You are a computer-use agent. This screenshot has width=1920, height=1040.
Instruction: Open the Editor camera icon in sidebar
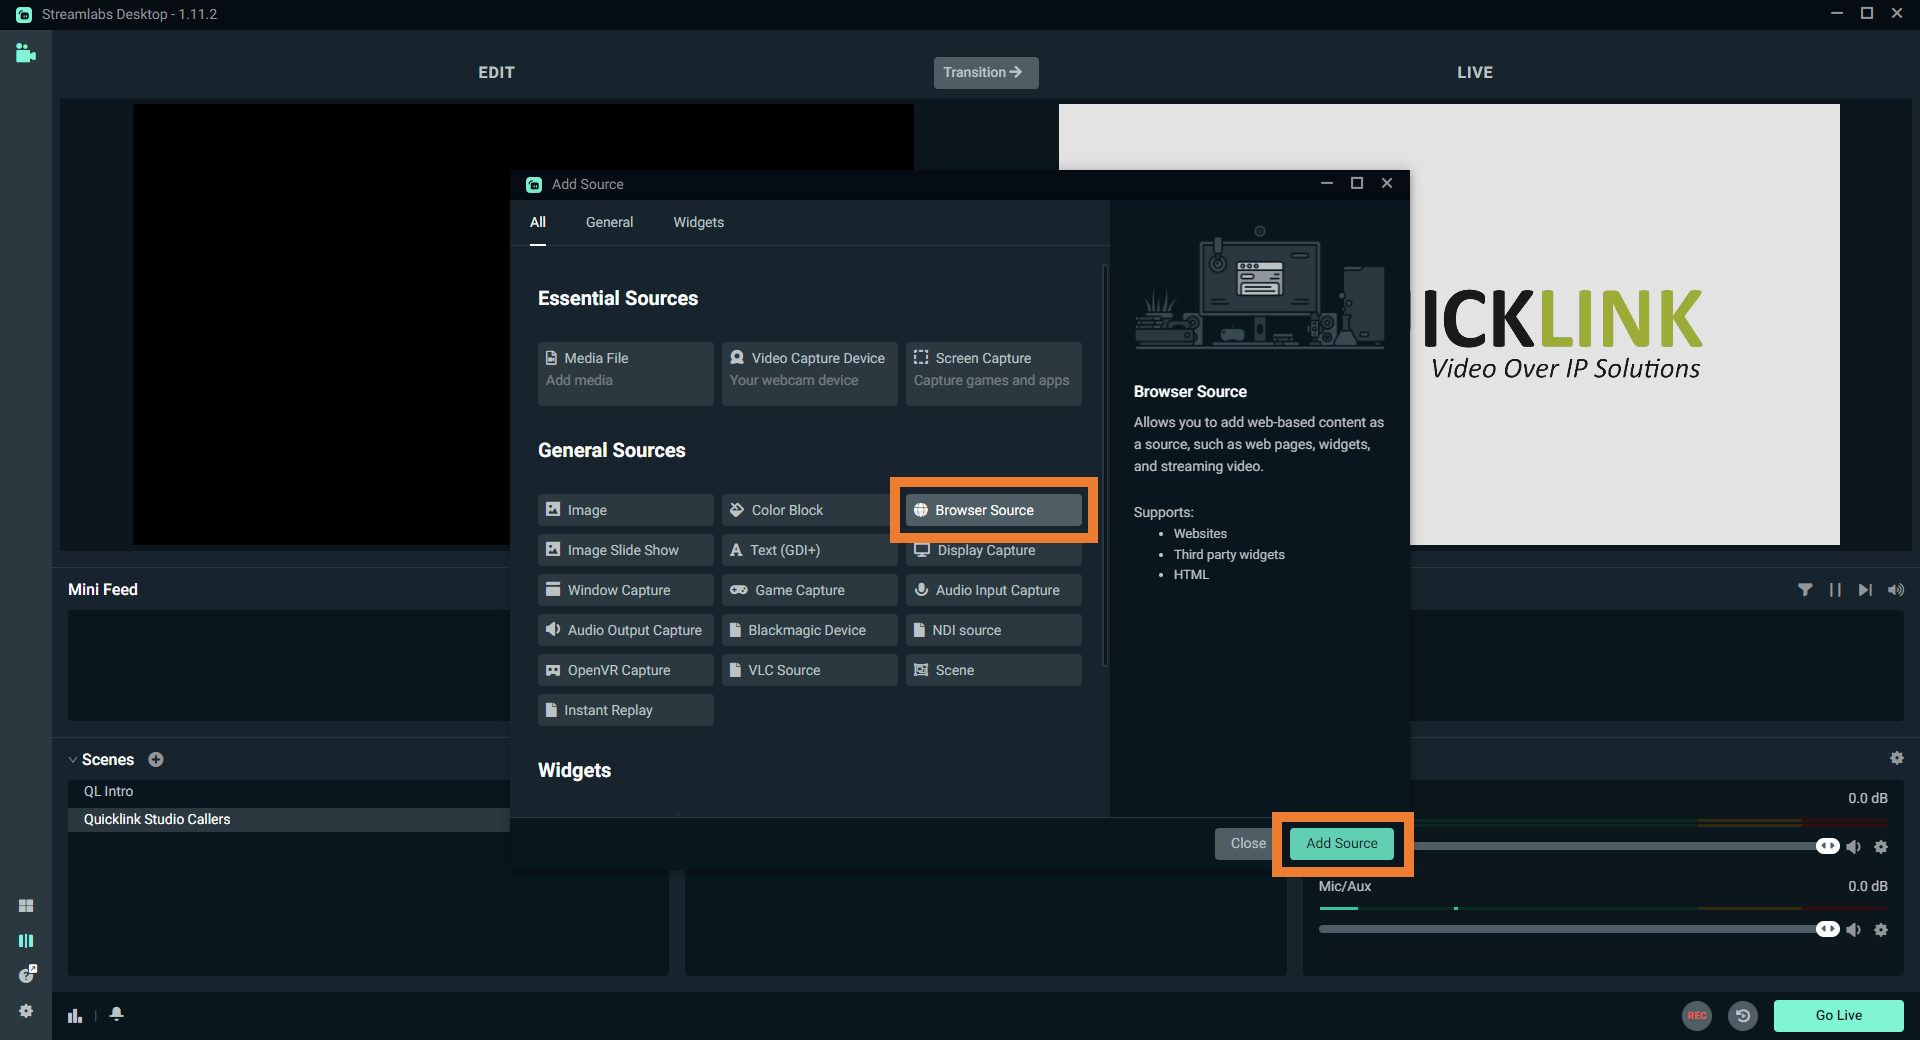(26, 53)
